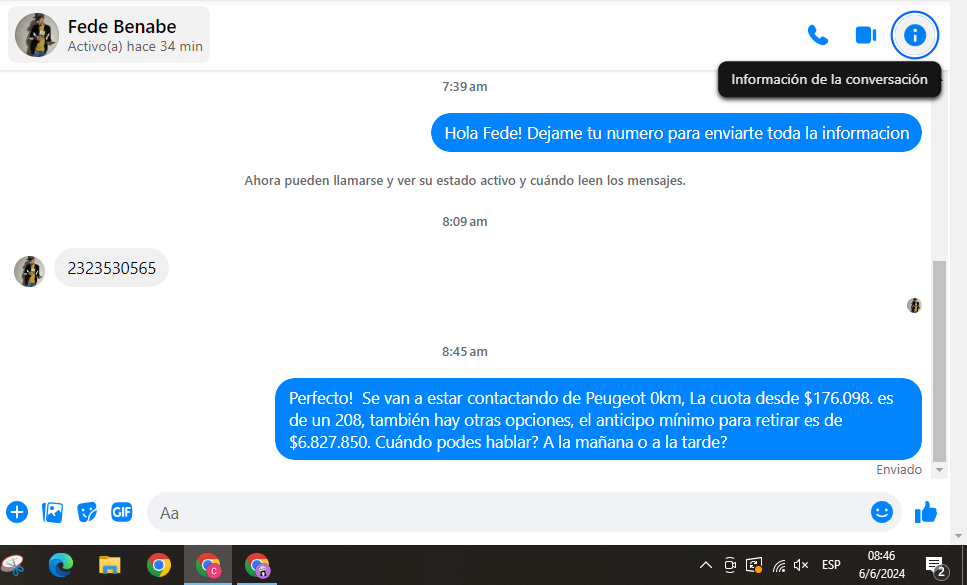Open Fede Benabe profile header
The image size is (967, 585).
pyautogui.click(x=109, y=35)
